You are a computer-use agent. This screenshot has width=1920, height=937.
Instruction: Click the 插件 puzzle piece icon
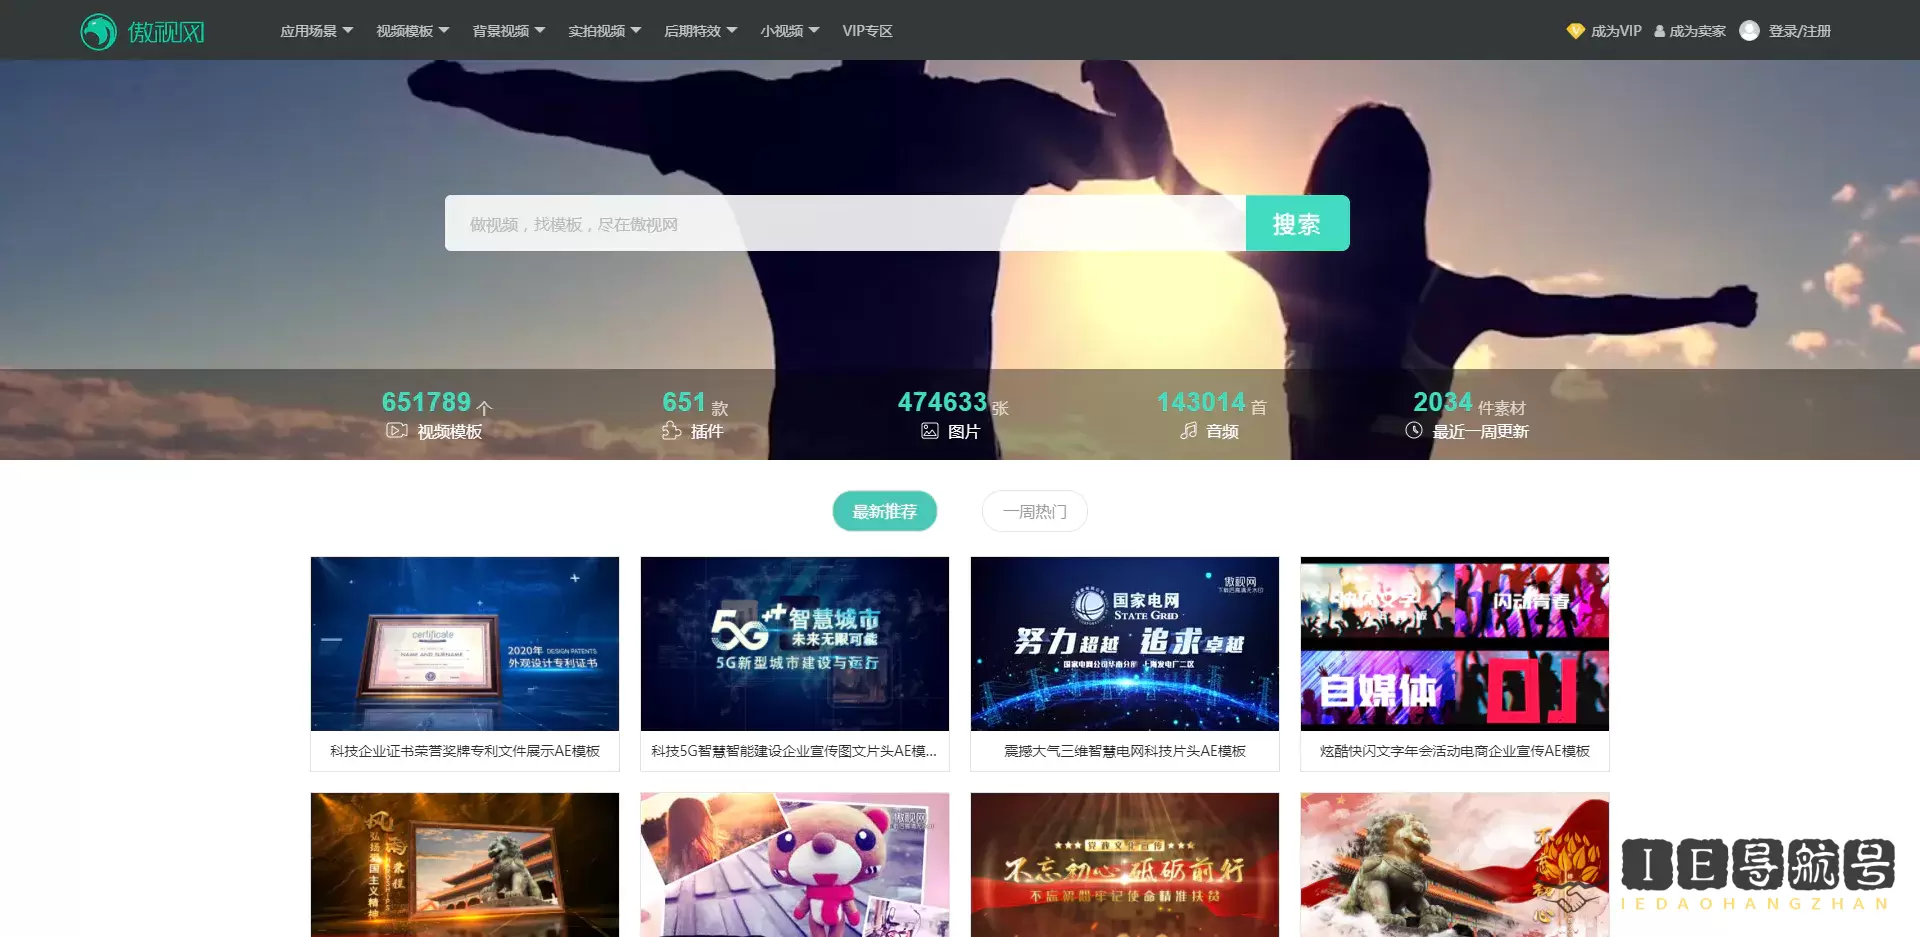click(671, 431)
